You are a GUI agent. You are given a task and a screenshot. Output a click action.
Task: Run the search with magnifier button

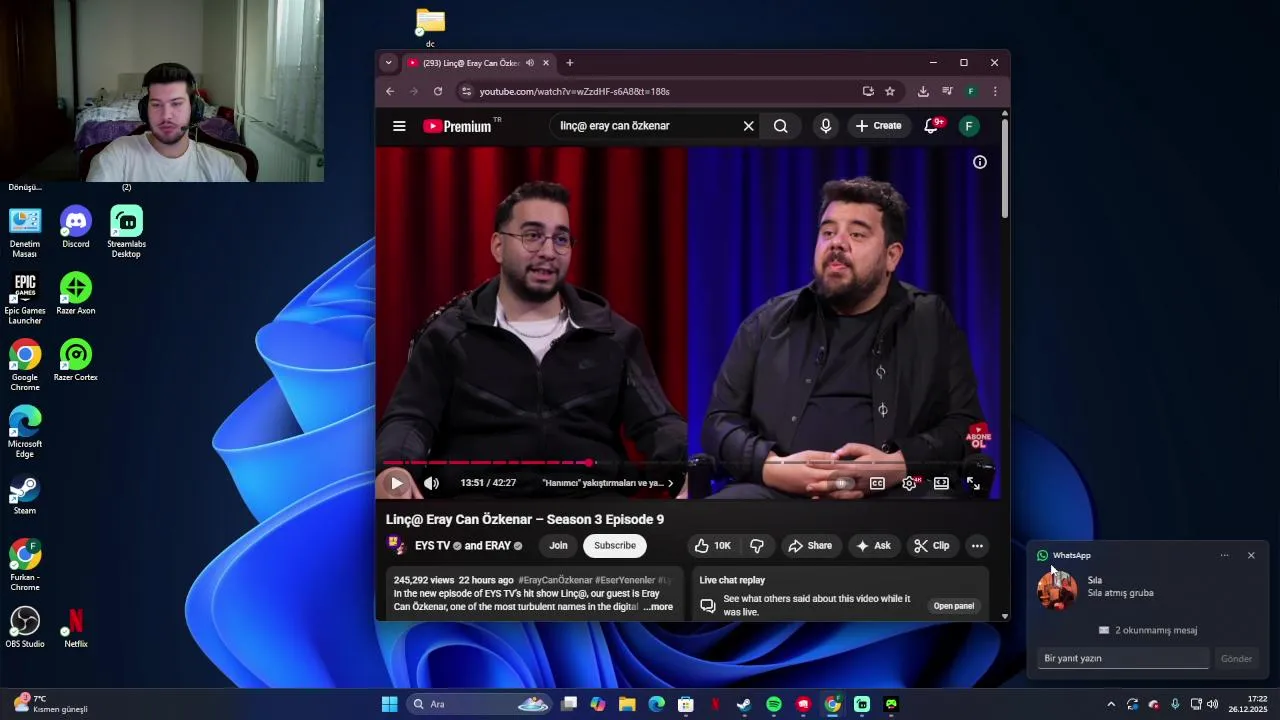(781, 126)
